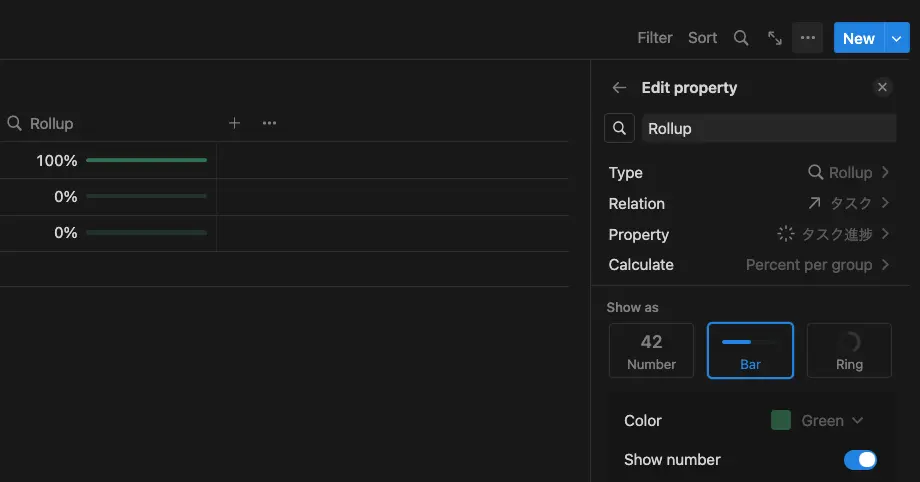The image size is (920, 482).
Task: Expand the New button dropdown arrow
Action: [x=897, y=38]
